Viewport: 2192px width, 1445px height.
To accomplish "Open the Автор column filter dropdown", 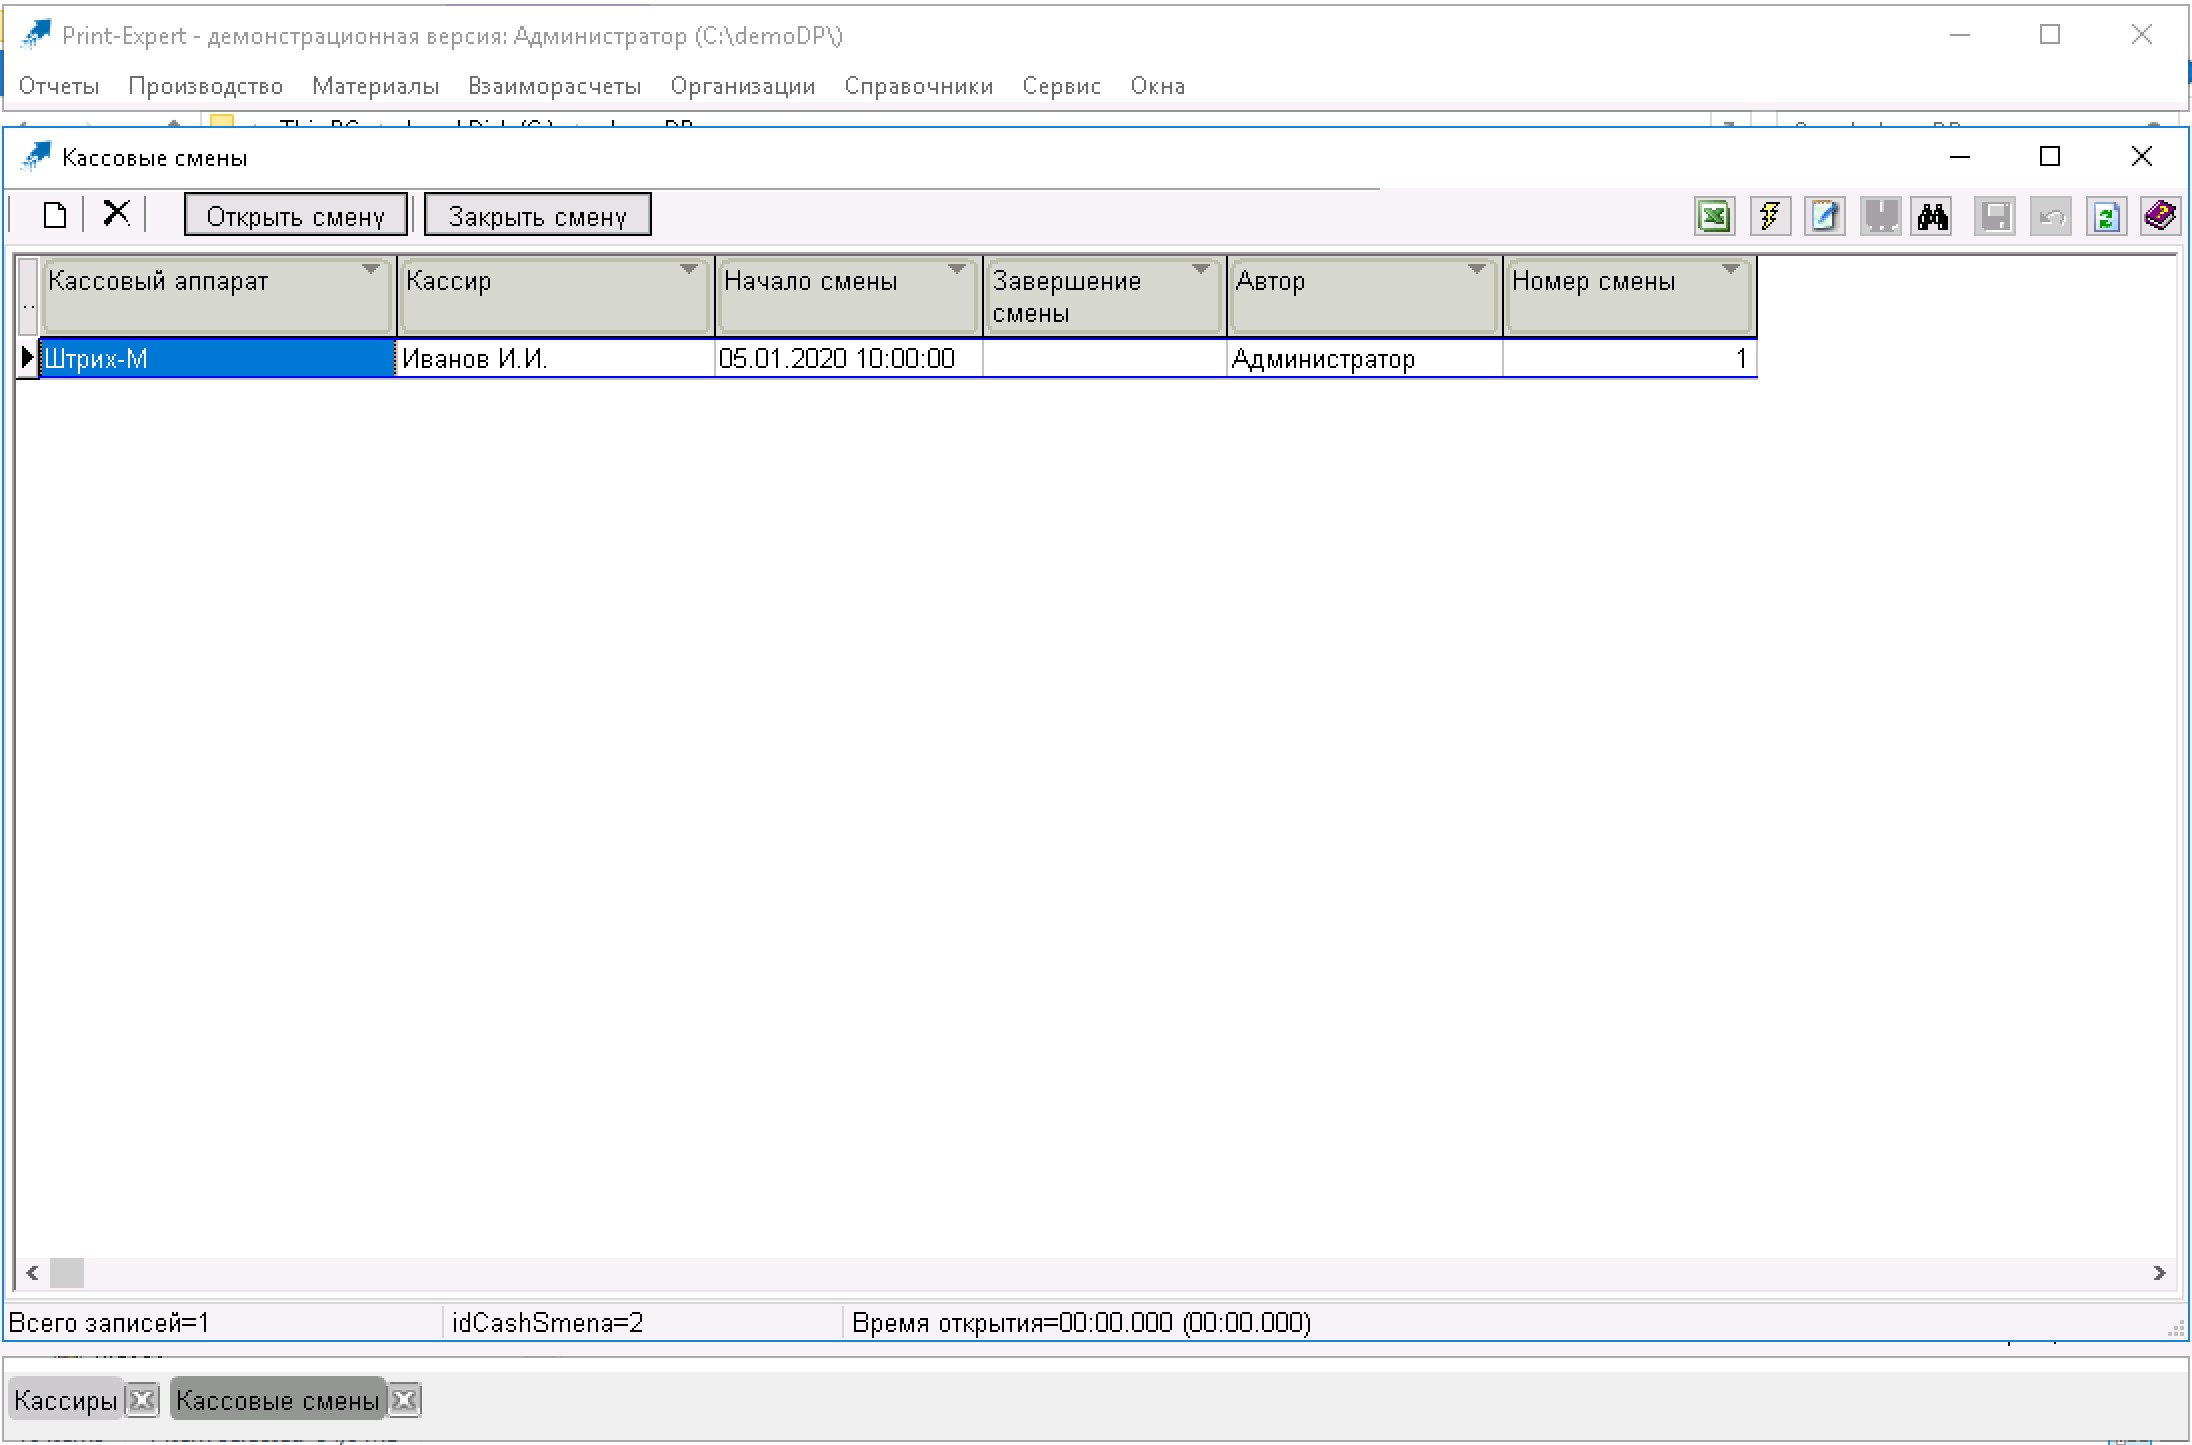I will (x=1476, y=269).
